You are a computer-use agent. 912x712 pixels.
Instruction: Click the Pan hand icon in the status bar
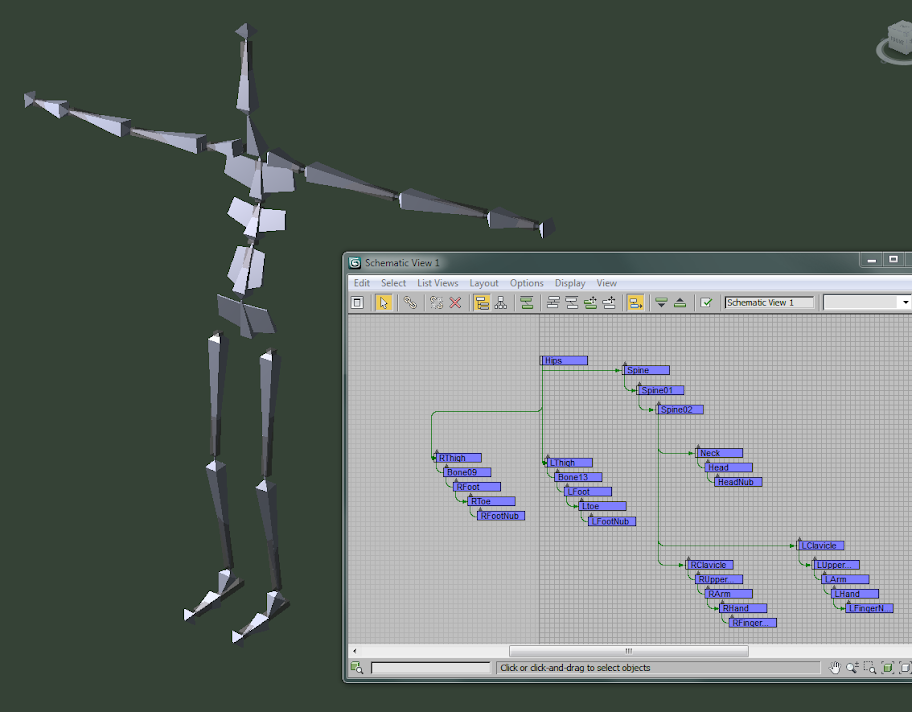coord(835,667)
